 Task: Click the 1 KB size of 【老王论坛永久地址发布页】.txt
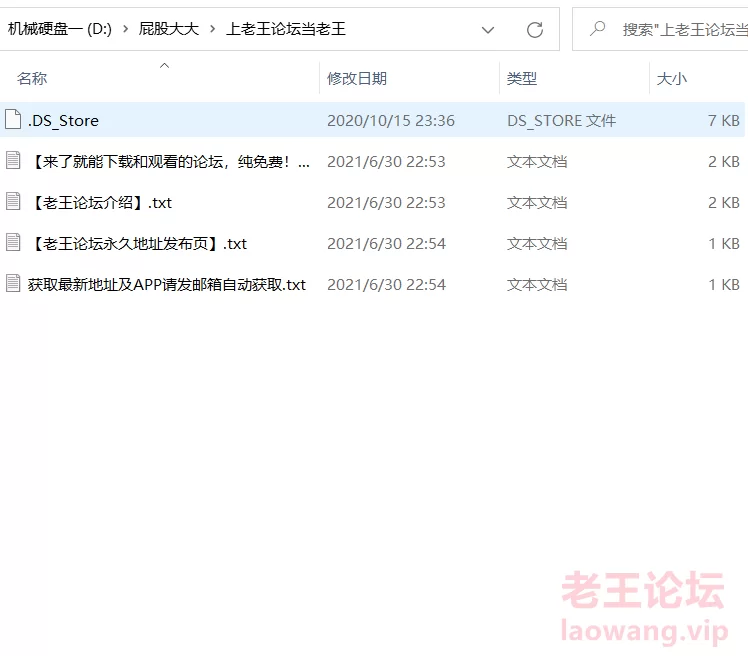pyautogui.click(x=724, y=244)
